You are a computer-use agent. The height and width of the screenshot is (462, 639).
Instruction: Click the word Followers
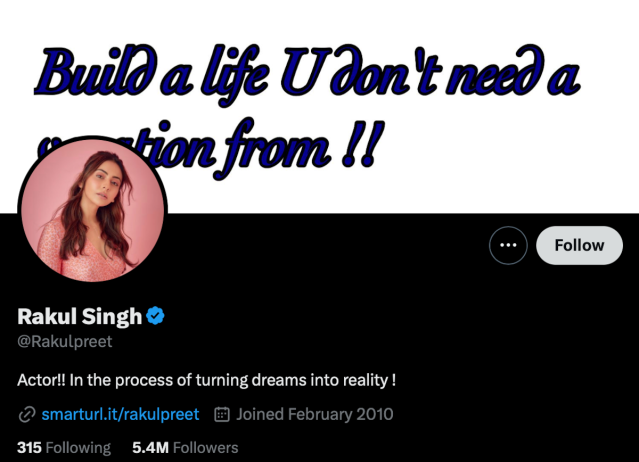(205, 448)
